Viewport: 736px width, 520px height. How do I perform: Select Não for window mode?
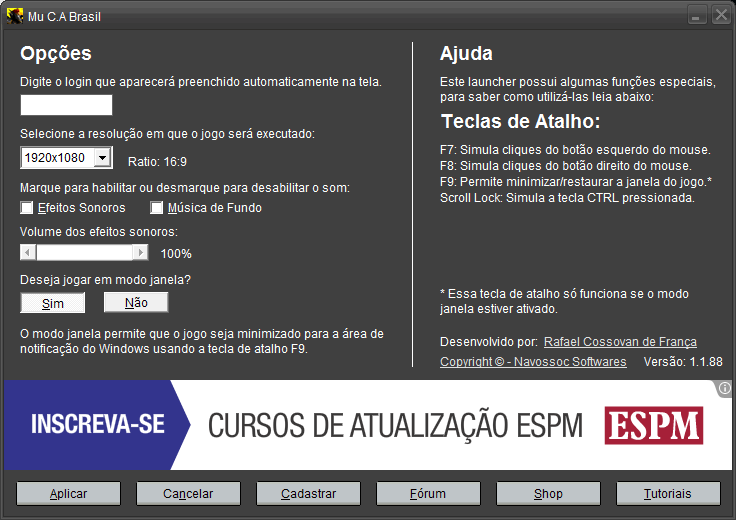(136, 303)
